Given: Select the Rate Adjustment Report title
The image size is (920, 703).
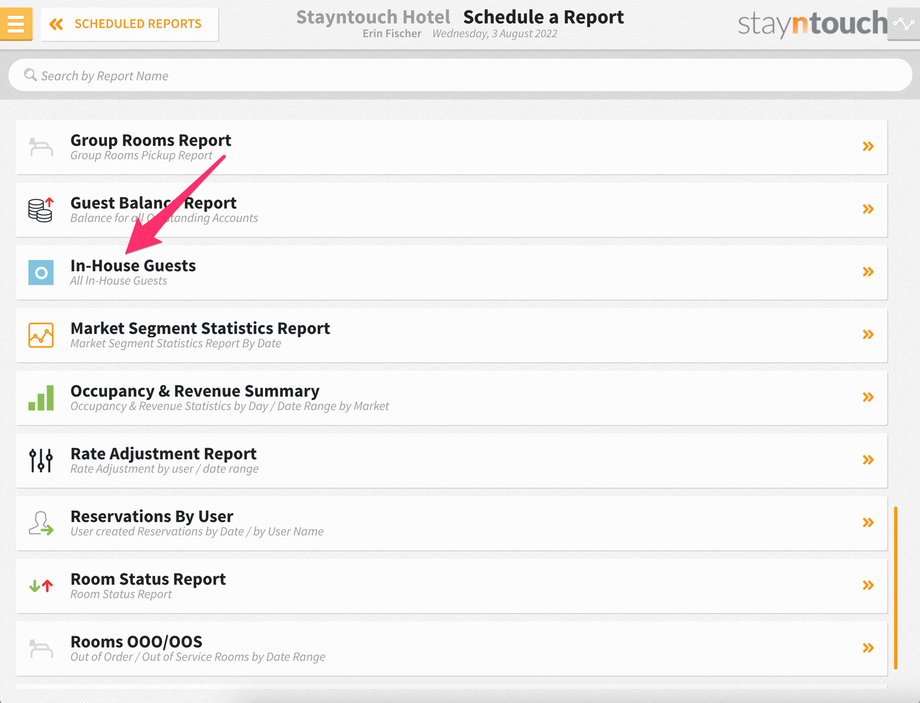Looking at the screenshot, I should (163, 454).
